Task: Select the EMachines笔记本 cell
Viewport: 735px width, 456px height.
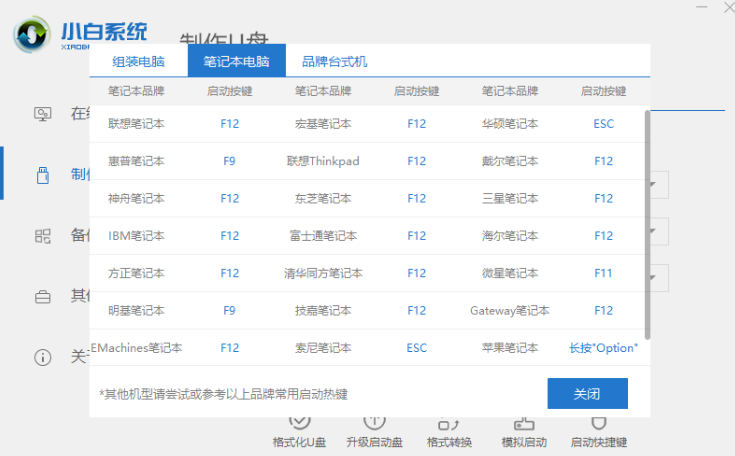Action: click(x=136, y=348)
